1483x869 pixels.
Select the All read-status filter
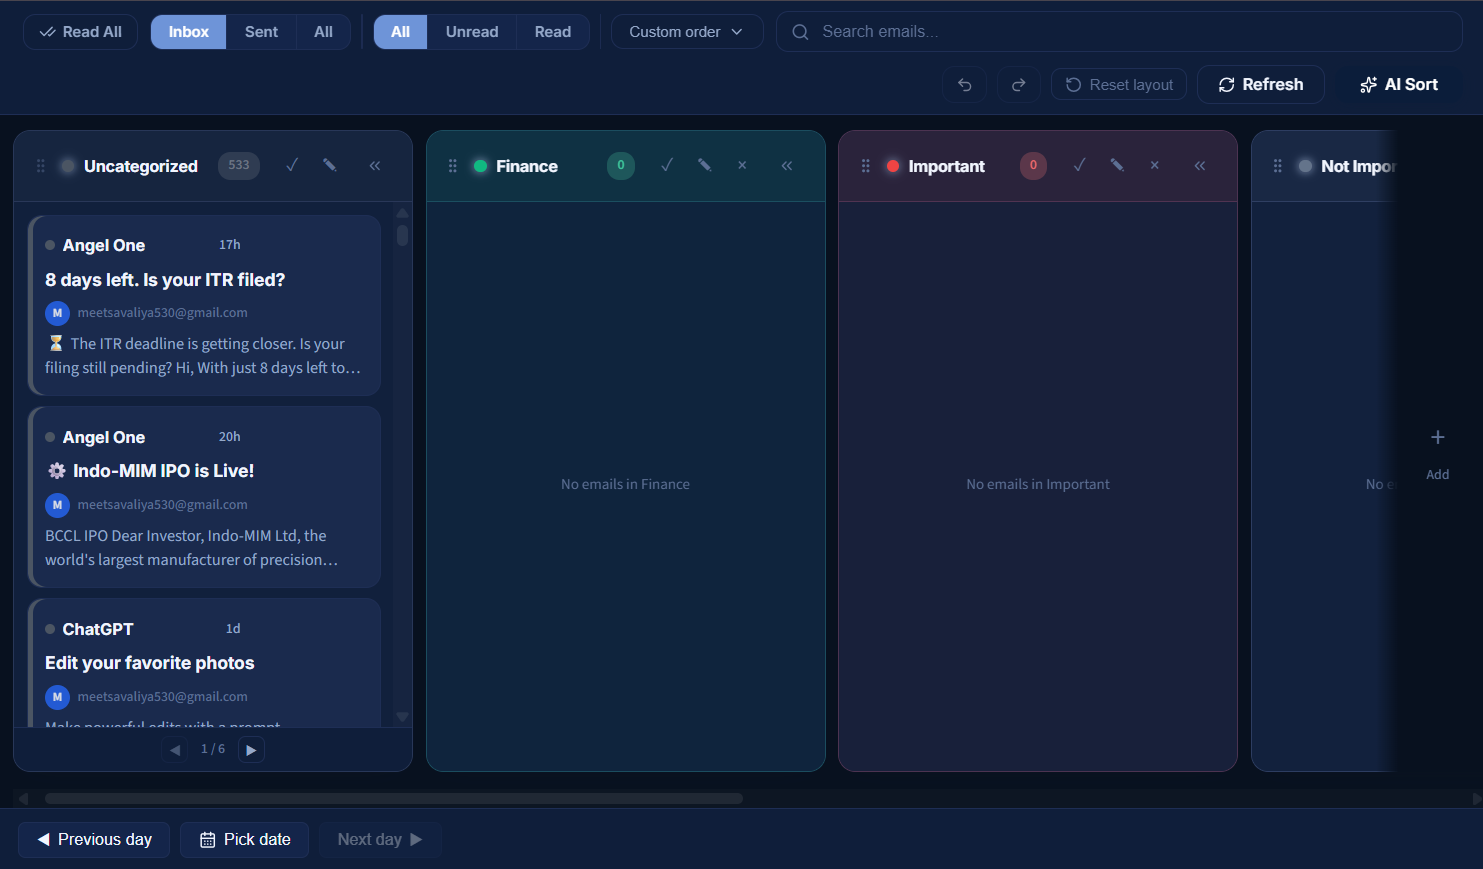(401, 32)
